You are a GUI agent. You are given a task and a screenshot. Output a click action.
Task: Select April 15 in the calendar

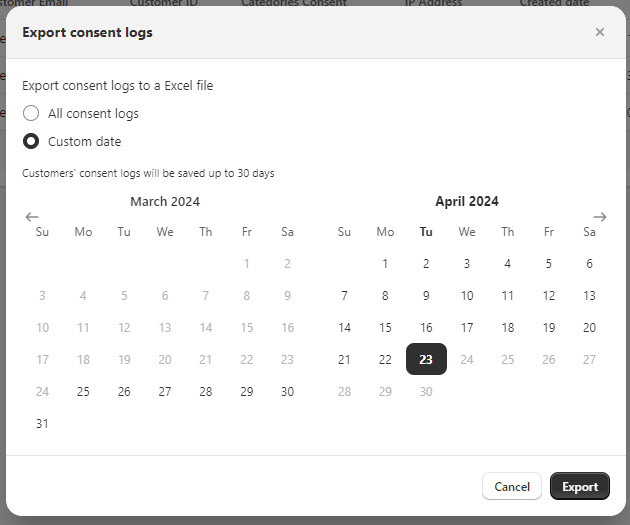385,328
